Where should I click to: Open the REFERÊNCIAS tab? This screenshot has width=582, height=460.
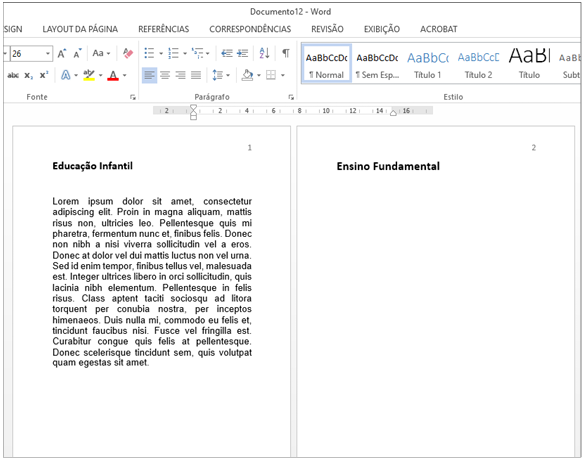(164, 29)
